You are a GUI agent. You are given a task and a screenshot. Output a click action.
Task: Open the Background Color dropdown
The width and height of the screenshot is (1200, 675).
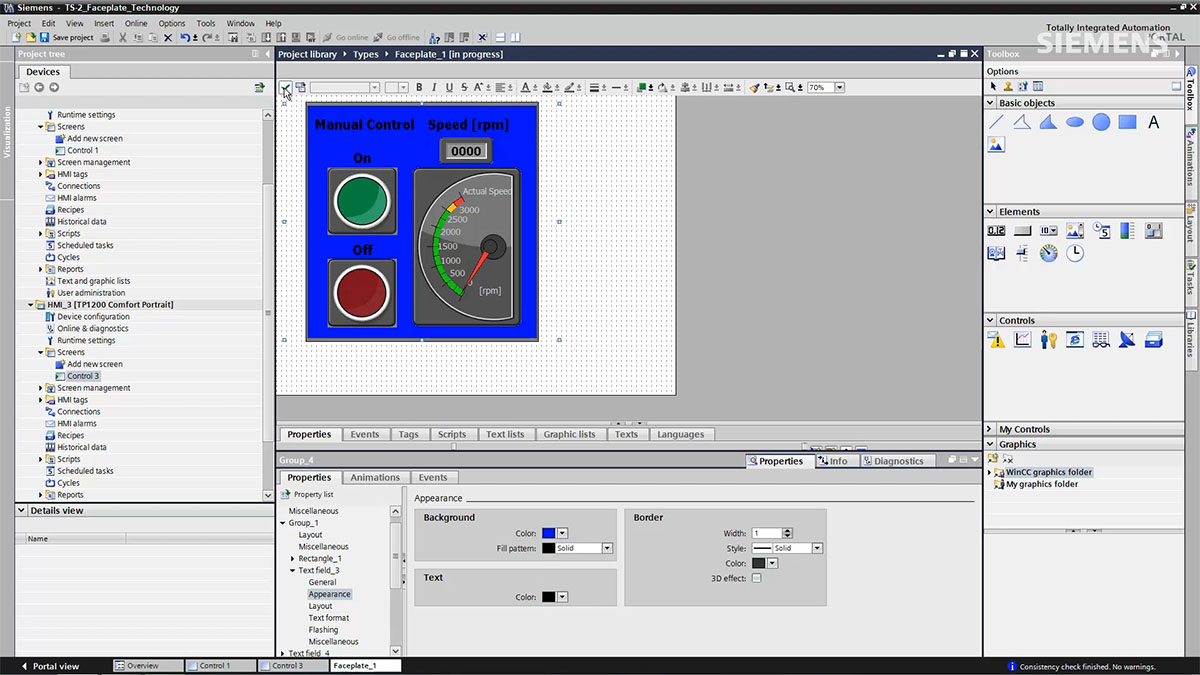click(x=562, y=534)
